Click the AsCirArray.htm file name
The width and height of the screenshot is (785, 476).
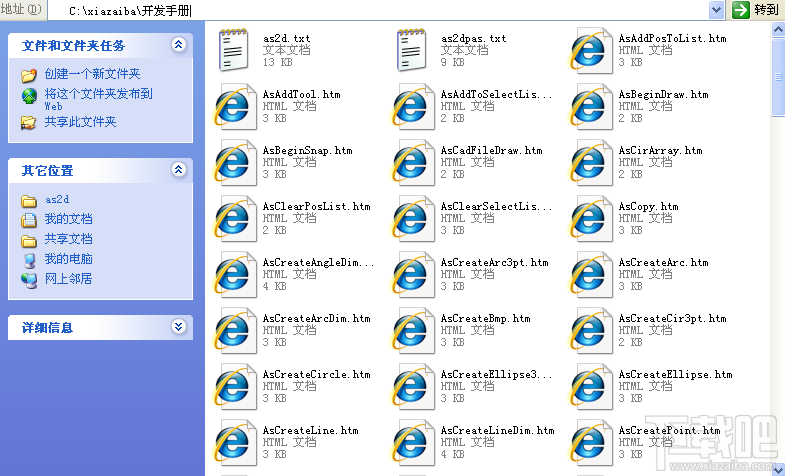pos(660,150)
